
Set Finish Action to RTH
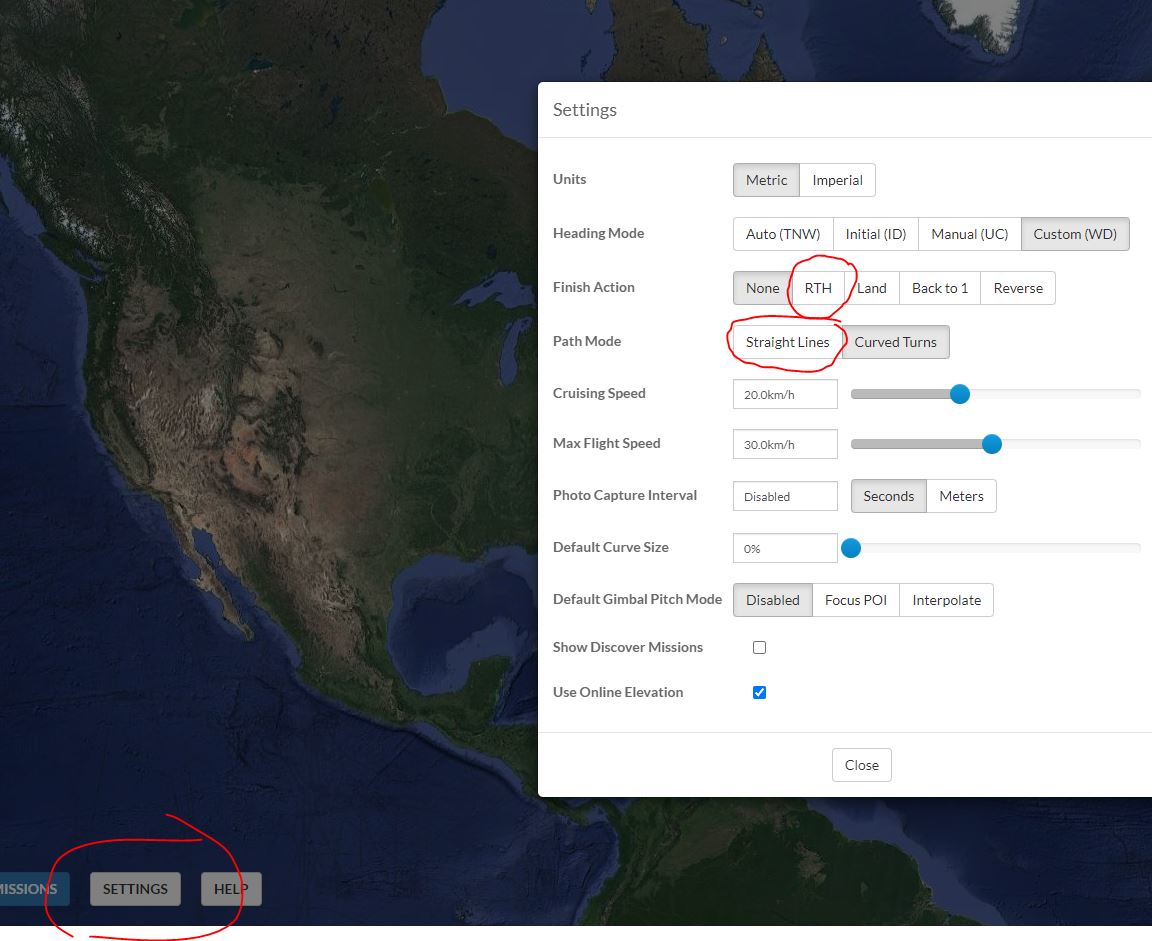[818, 288]
